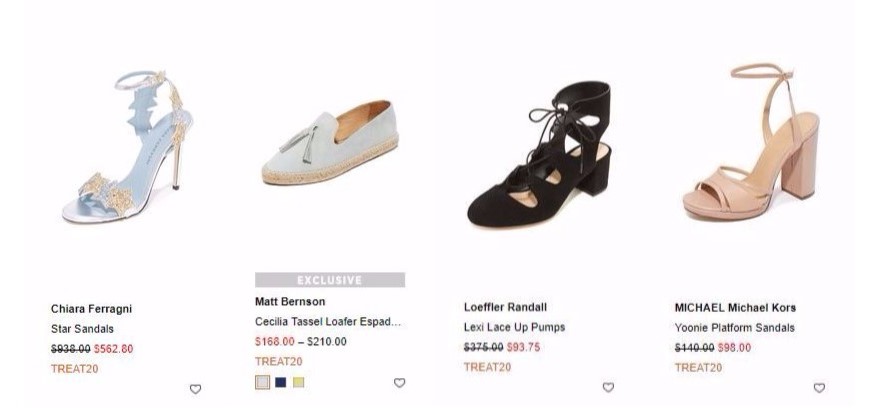
Task: Click the Star Sandals product name
Action: click(82, 329)
